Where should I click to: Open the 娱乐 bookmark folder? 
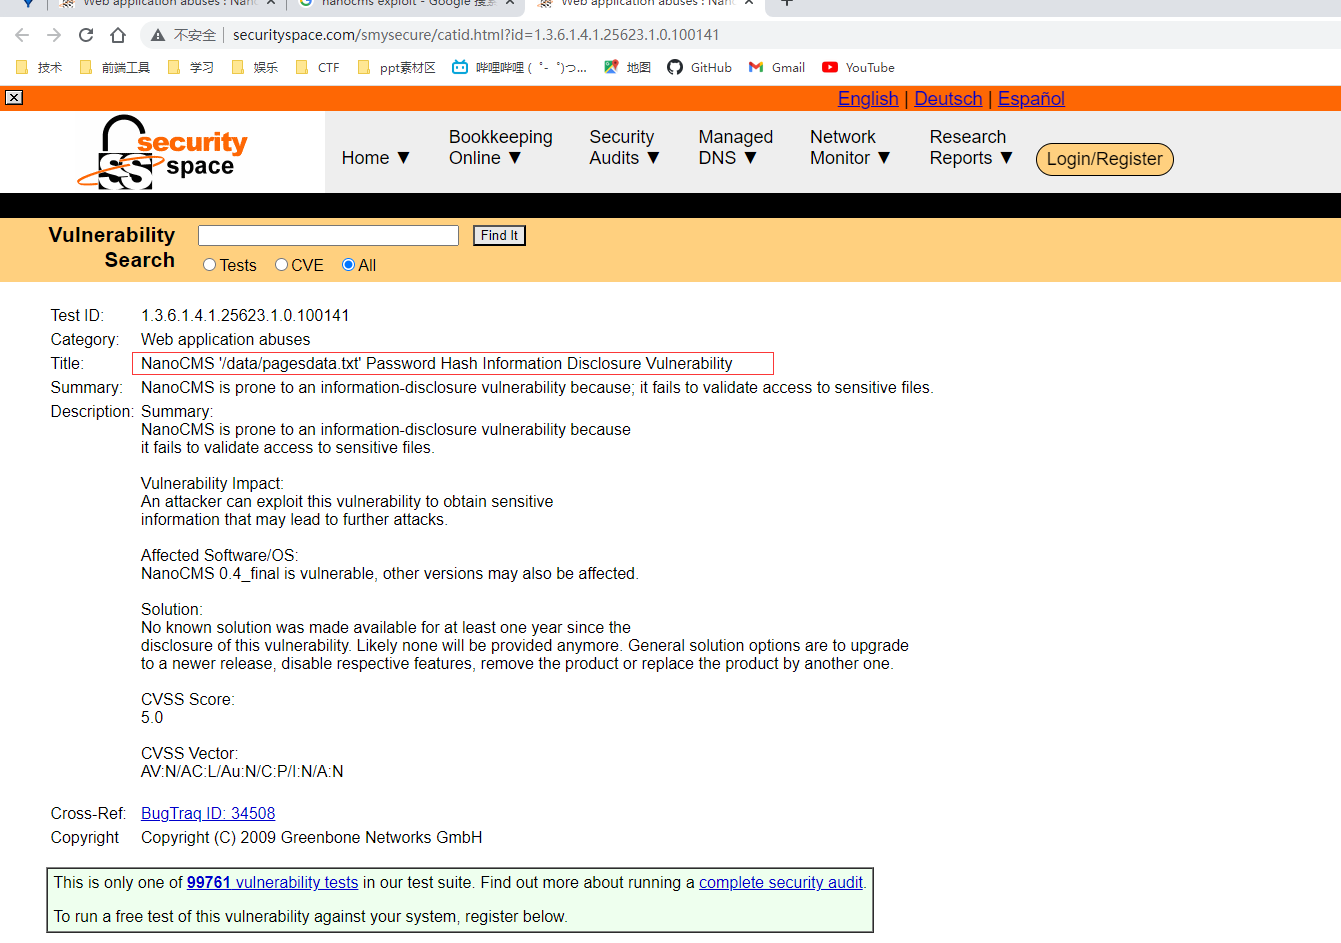pos(255,68)
